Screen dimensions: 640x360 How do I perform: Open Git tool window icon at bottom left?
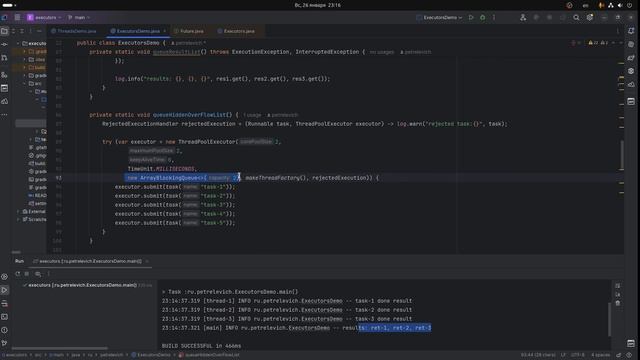click(x=4, y=343)
